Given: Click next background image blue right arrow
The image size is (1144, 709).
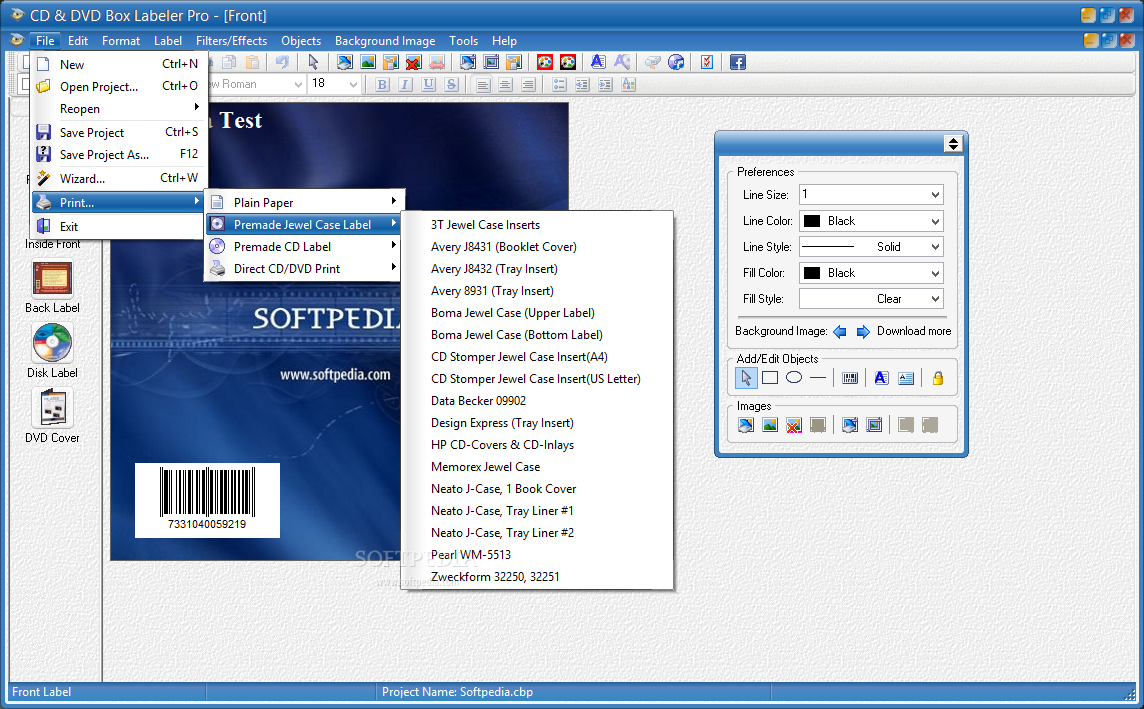Looking at the screenshot, I should pos(863,331).
